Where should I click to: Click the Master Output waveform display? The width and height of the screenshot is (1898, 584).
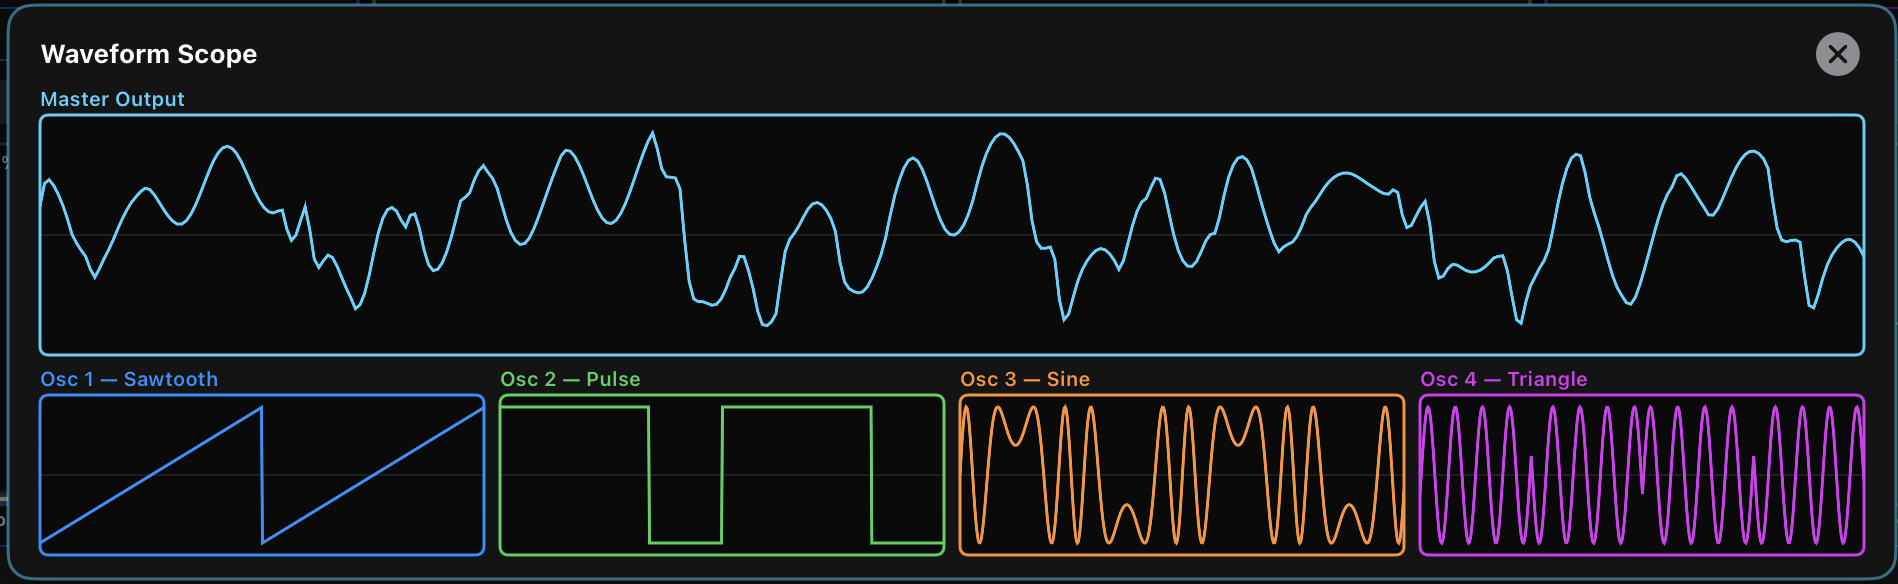click(x=952, y=235)
